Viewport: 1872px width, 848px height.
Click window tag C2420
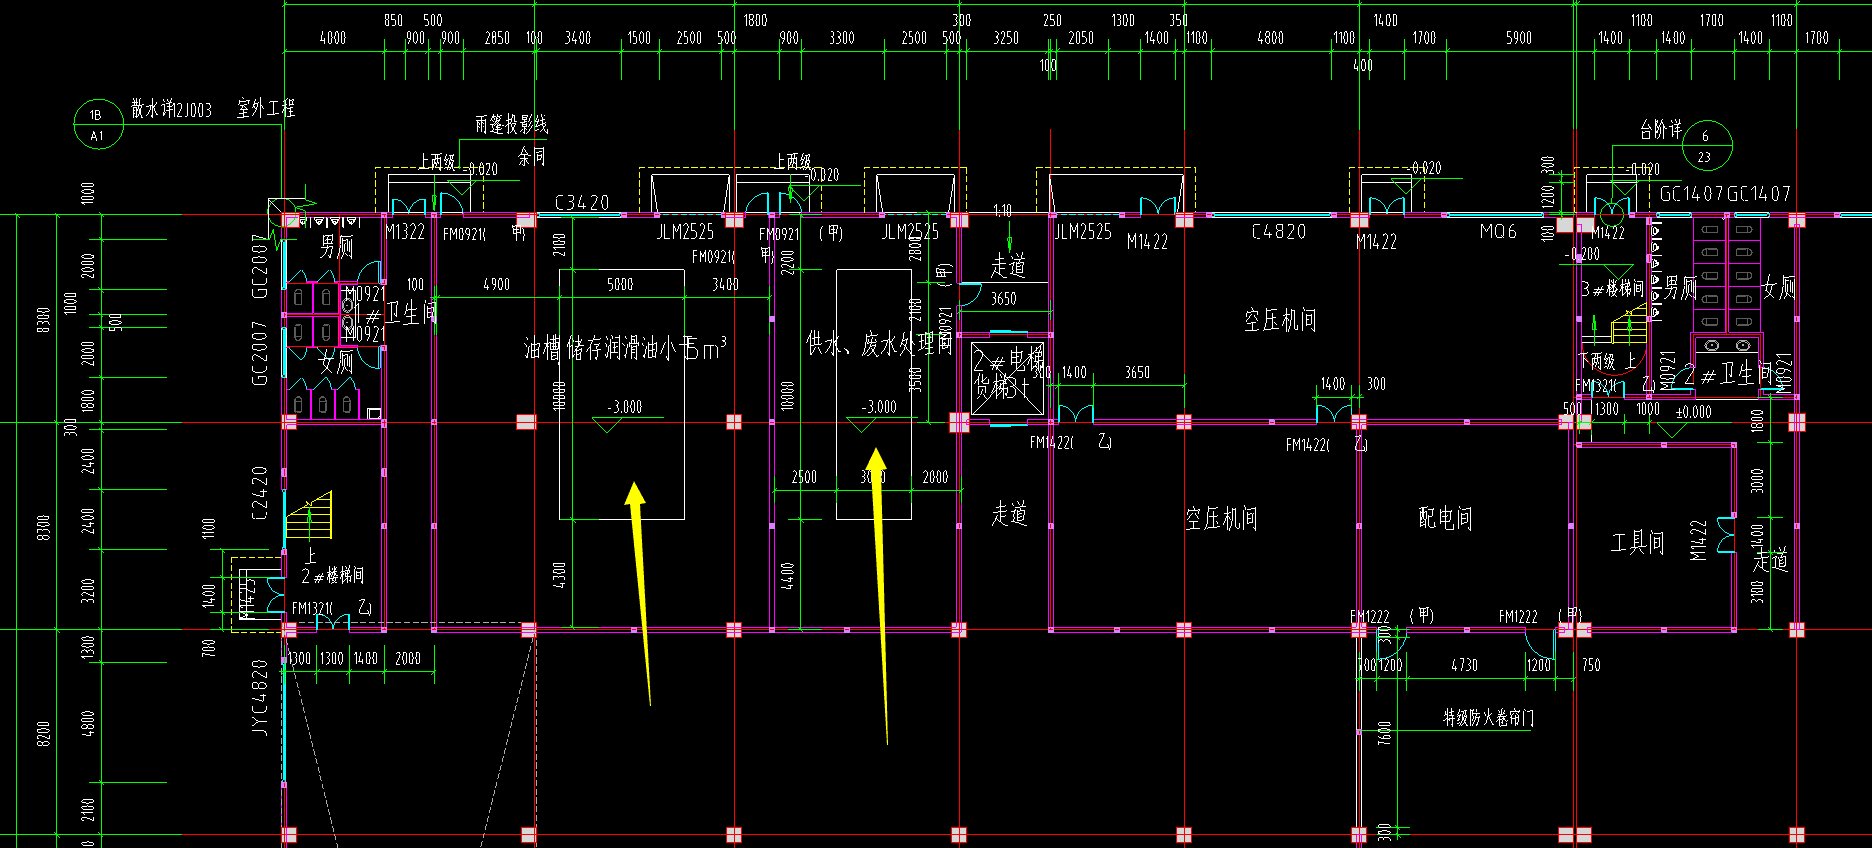pos(260,493)
